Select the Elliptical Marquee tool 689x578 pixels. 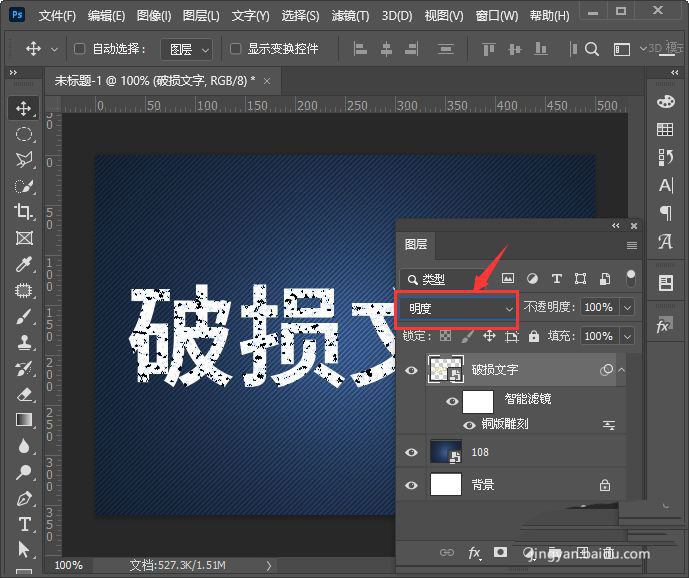23,134
